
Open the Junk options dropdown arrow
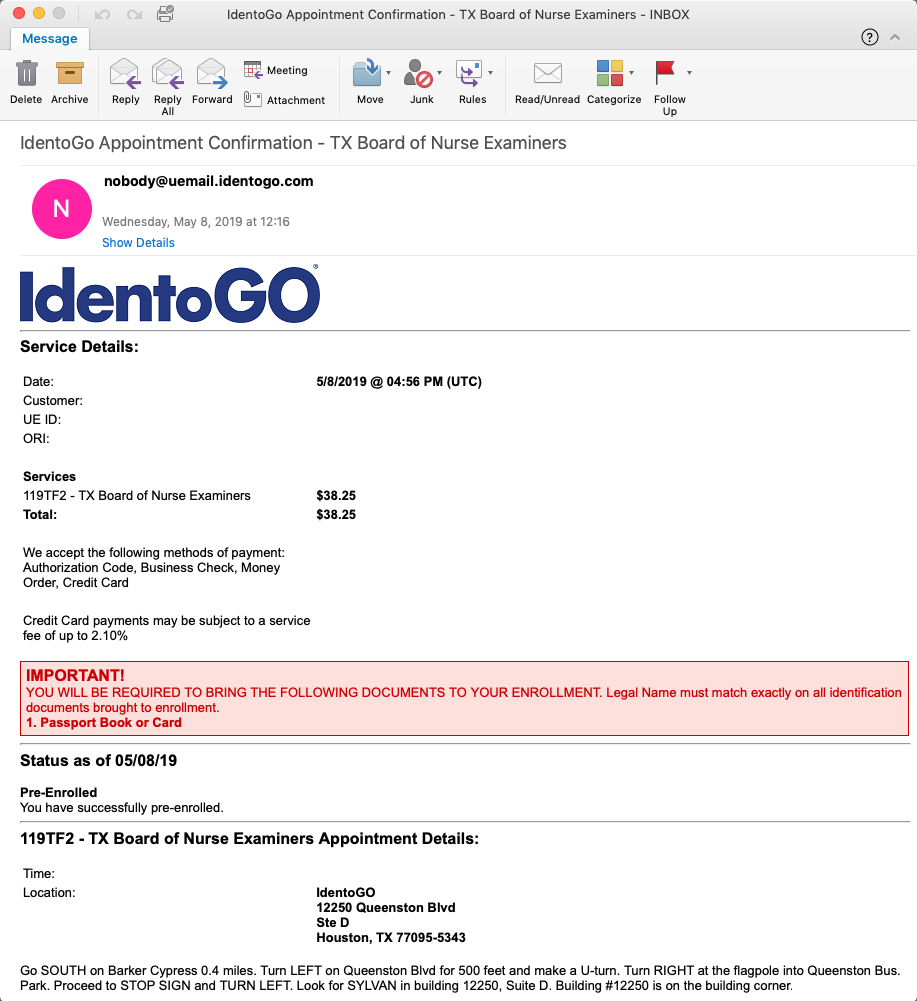pyautogui.click(x=439, y=73)
